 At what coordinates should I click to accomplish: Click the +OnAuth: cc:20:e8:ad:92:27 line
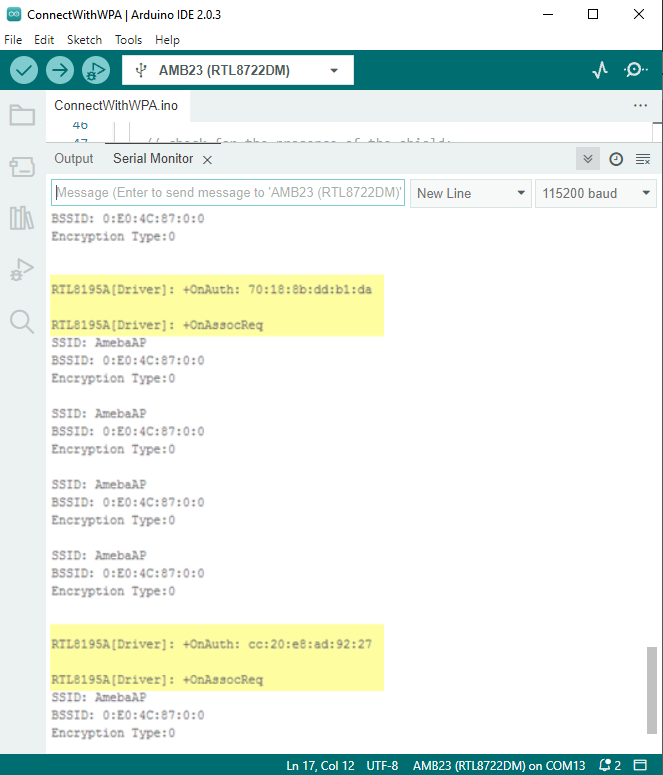coord(212,644)
